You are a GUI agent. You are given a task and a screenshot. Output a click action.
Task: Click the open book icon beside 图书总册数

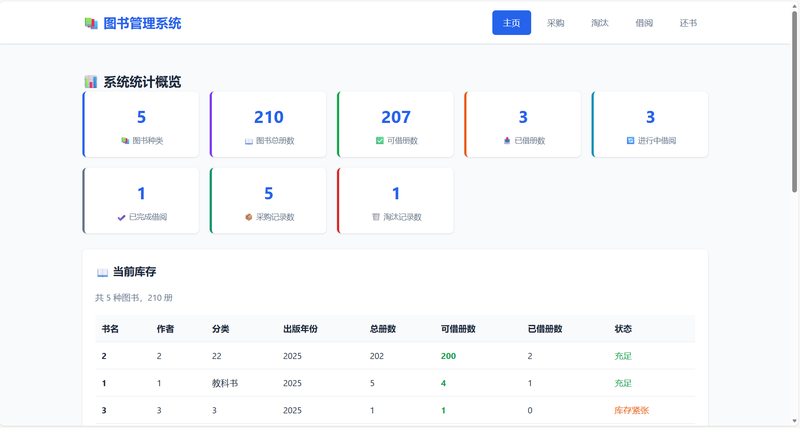pos(249,141)
